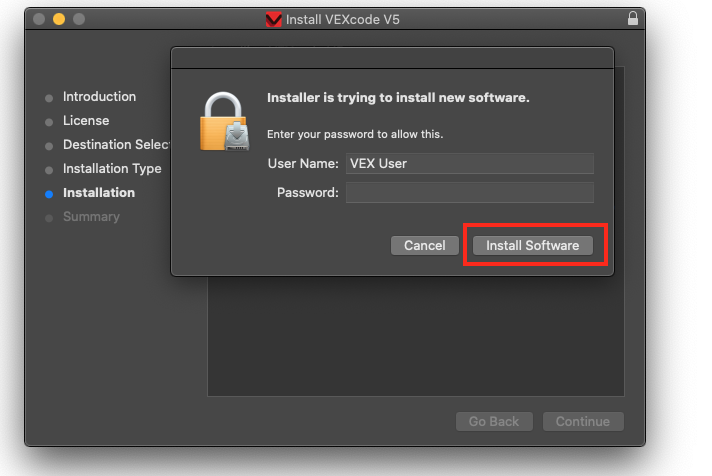
Task: Minimize the installer with the yellow button
Action: tap(59, 19)
